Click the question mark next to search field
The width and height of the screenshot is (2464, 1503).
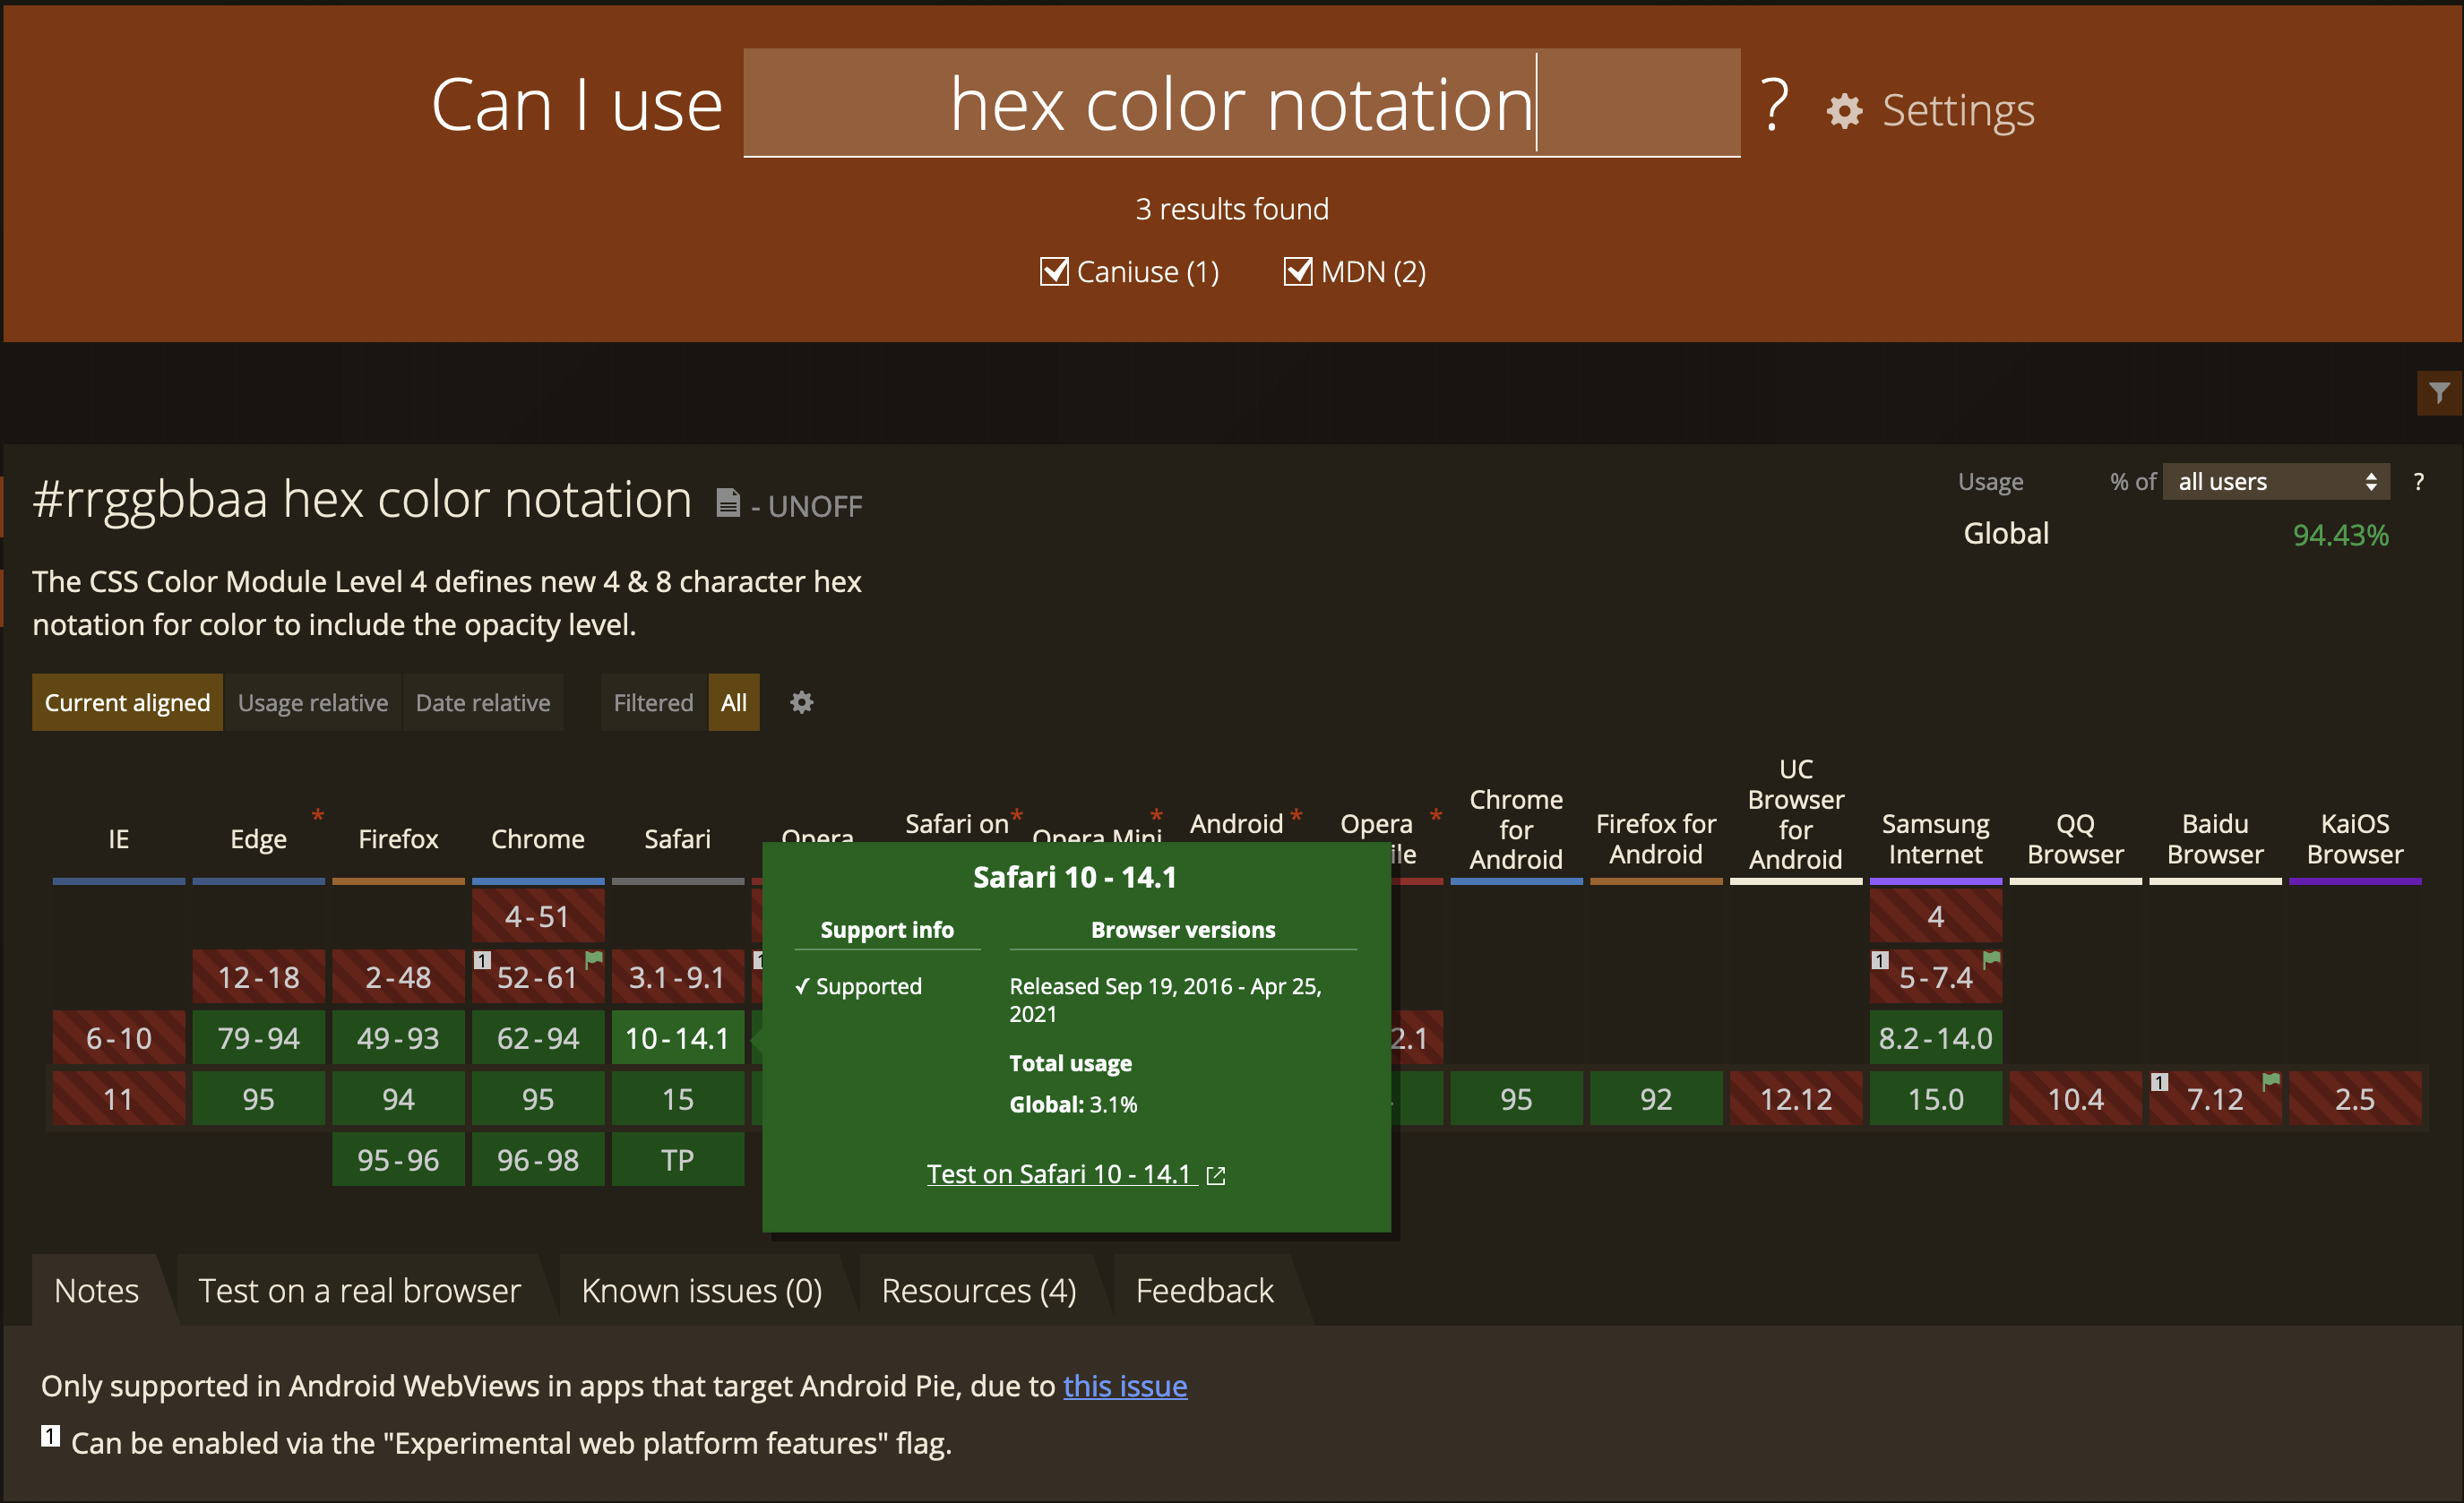coord(1774,105)
